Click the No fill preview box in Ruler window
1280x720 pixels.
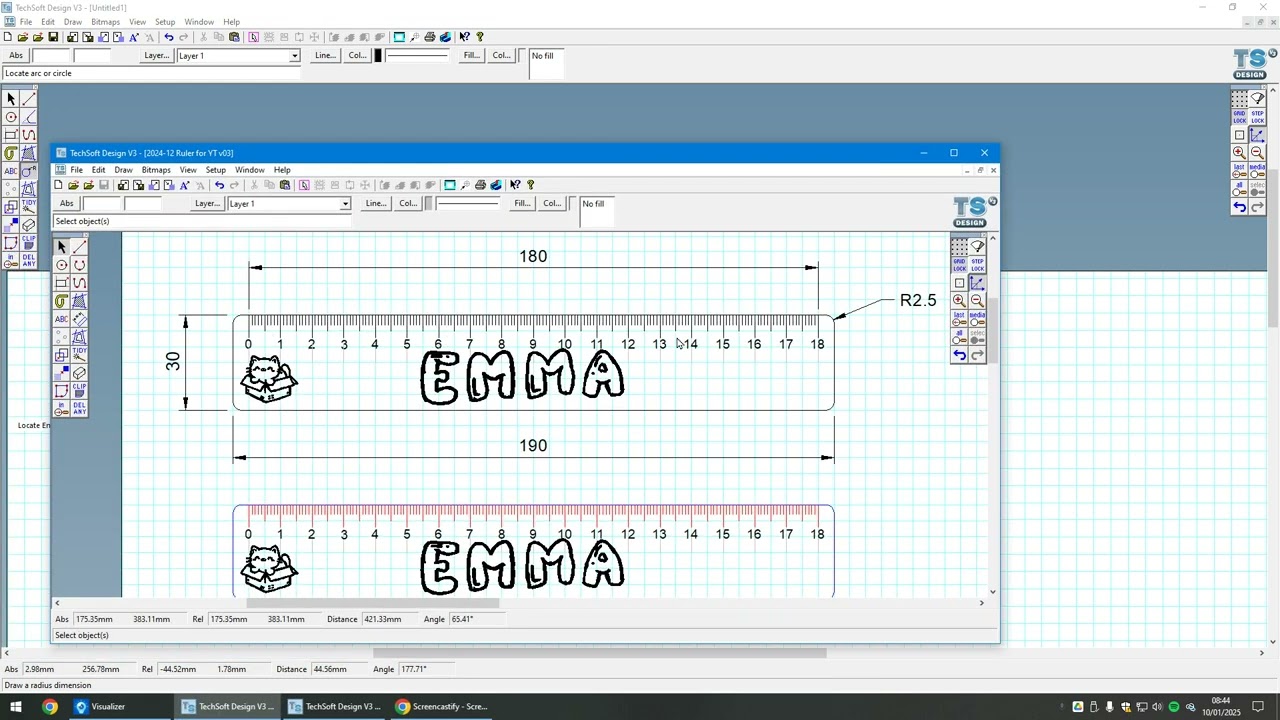coord(596,212)
